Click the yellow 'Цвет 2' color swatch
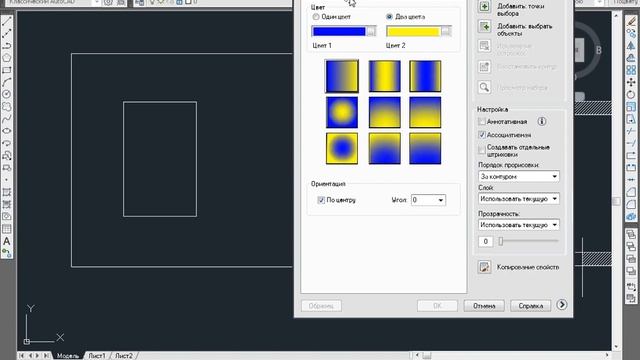 click(413, 31)
